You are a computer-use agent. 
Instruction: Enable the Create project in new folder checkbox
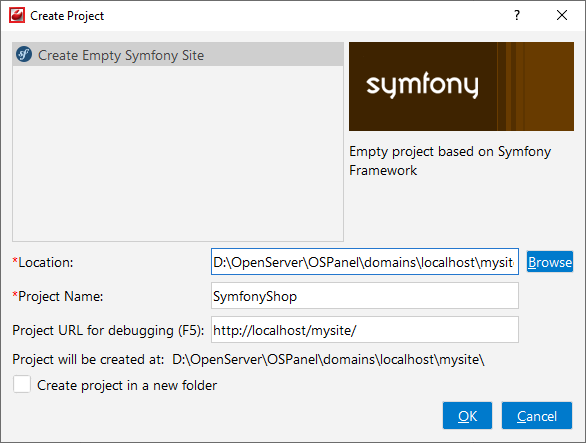[x=22, y=384]
